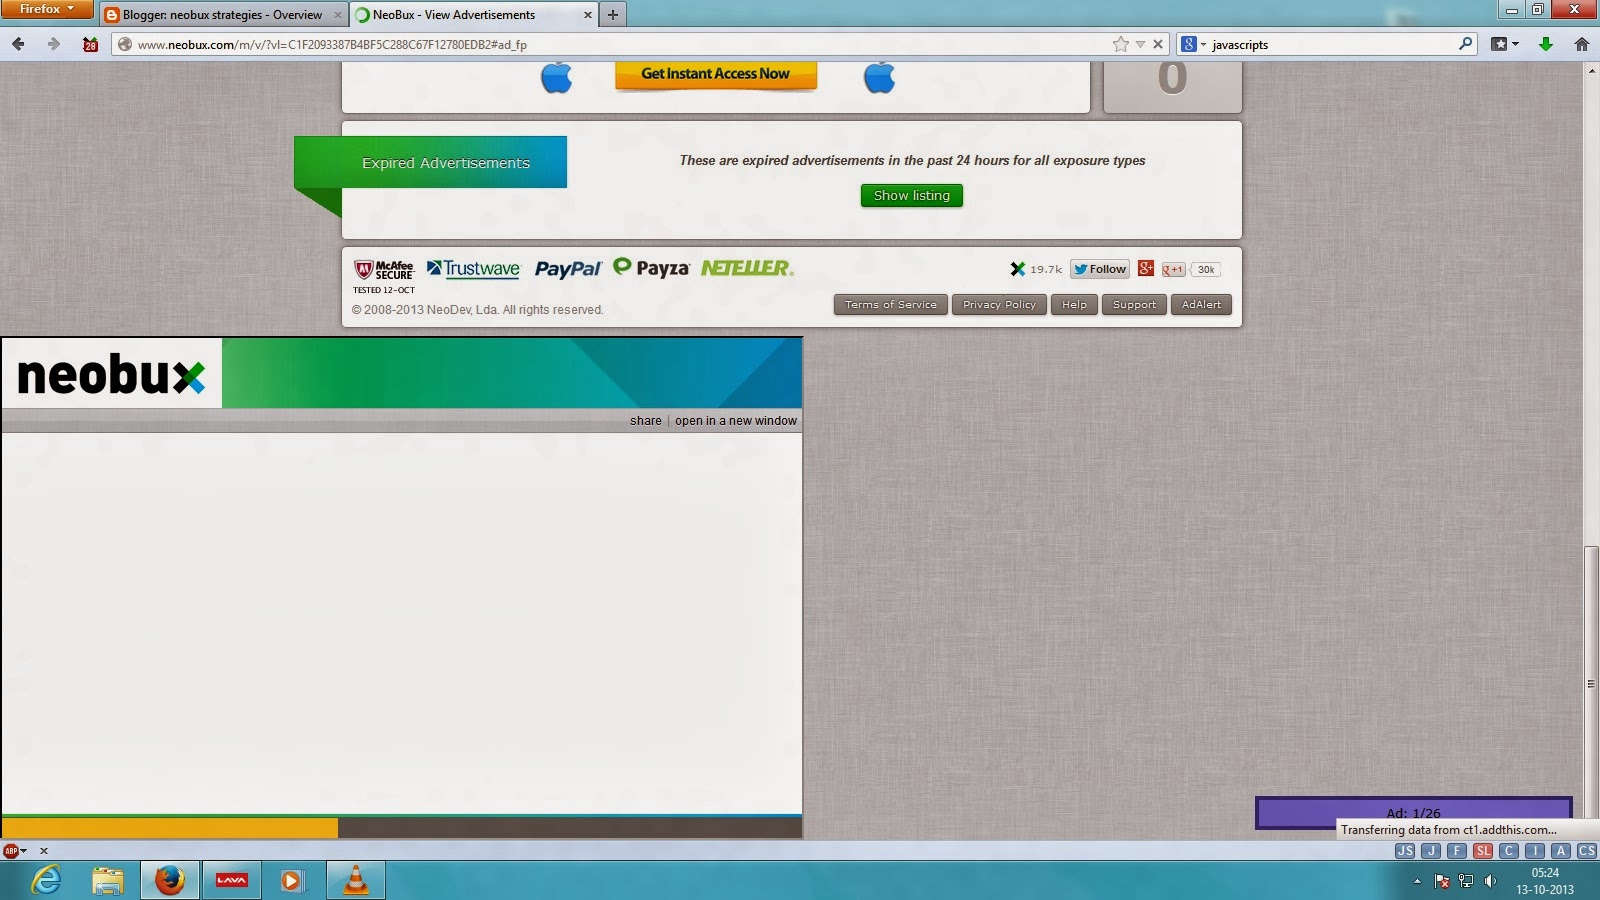
Task: Click the share link in ad frame
Action: pos(646,421)
